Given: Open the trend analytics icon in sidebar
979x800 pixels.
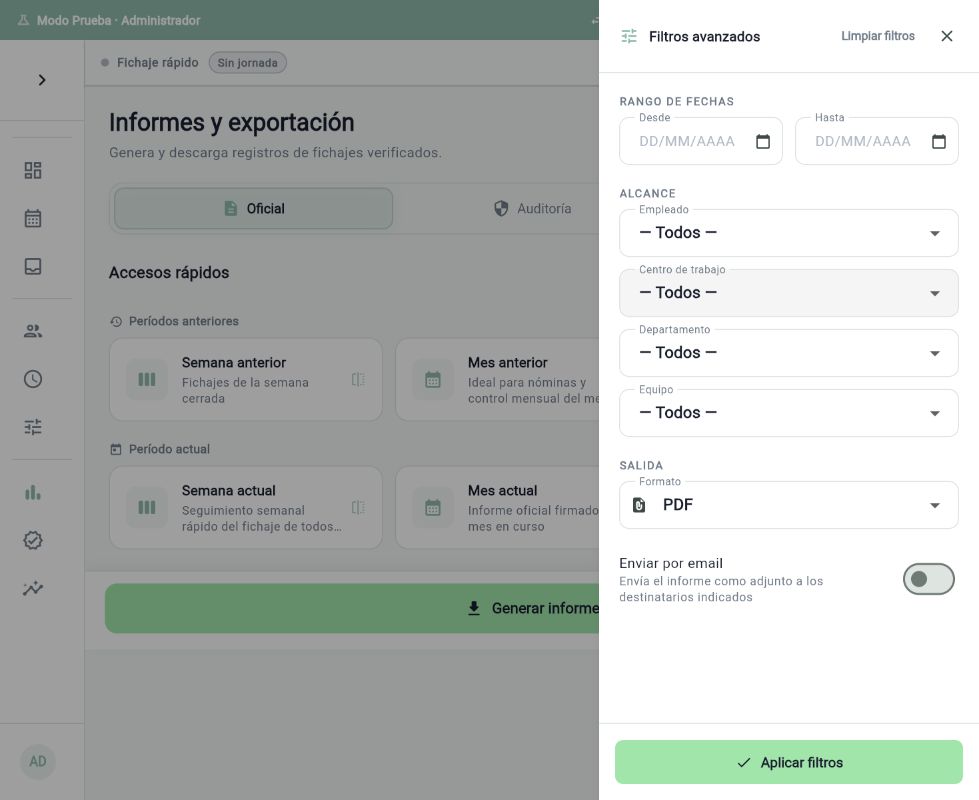Looking at the screenshot, I should [x=33, y=588].
